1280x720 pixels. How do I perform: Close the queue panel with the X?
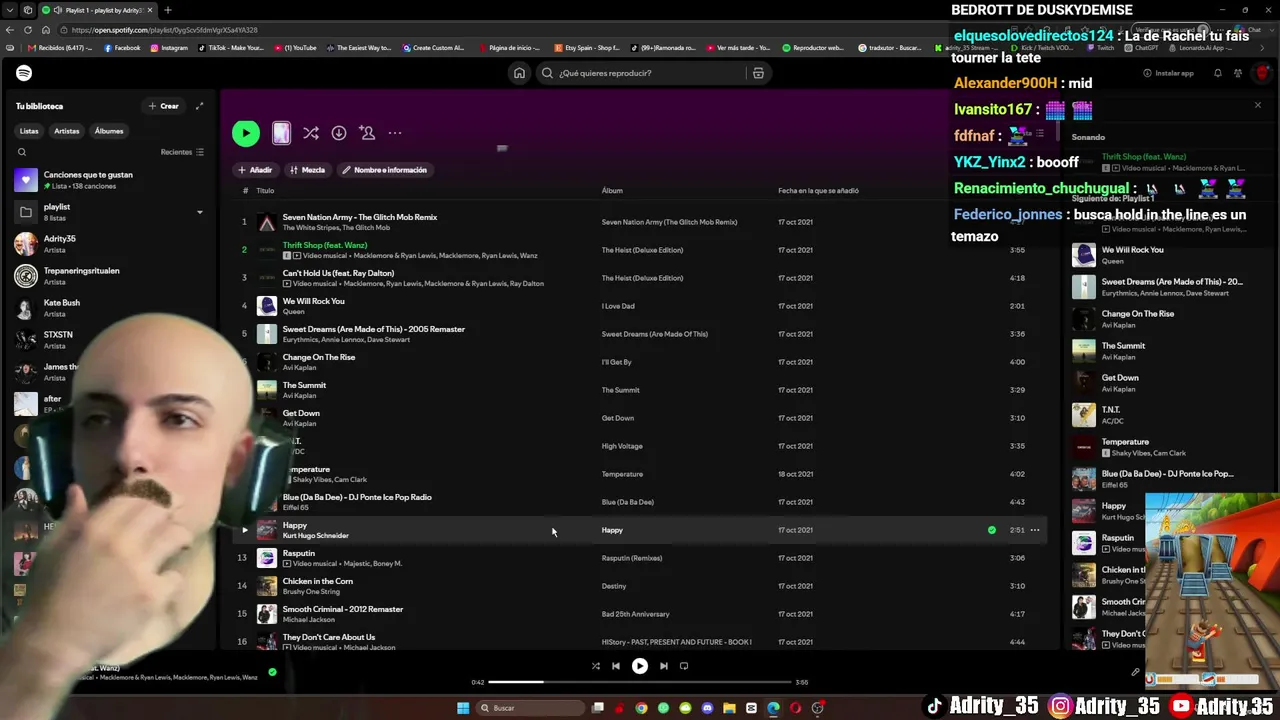click(x=1258, y=105)
